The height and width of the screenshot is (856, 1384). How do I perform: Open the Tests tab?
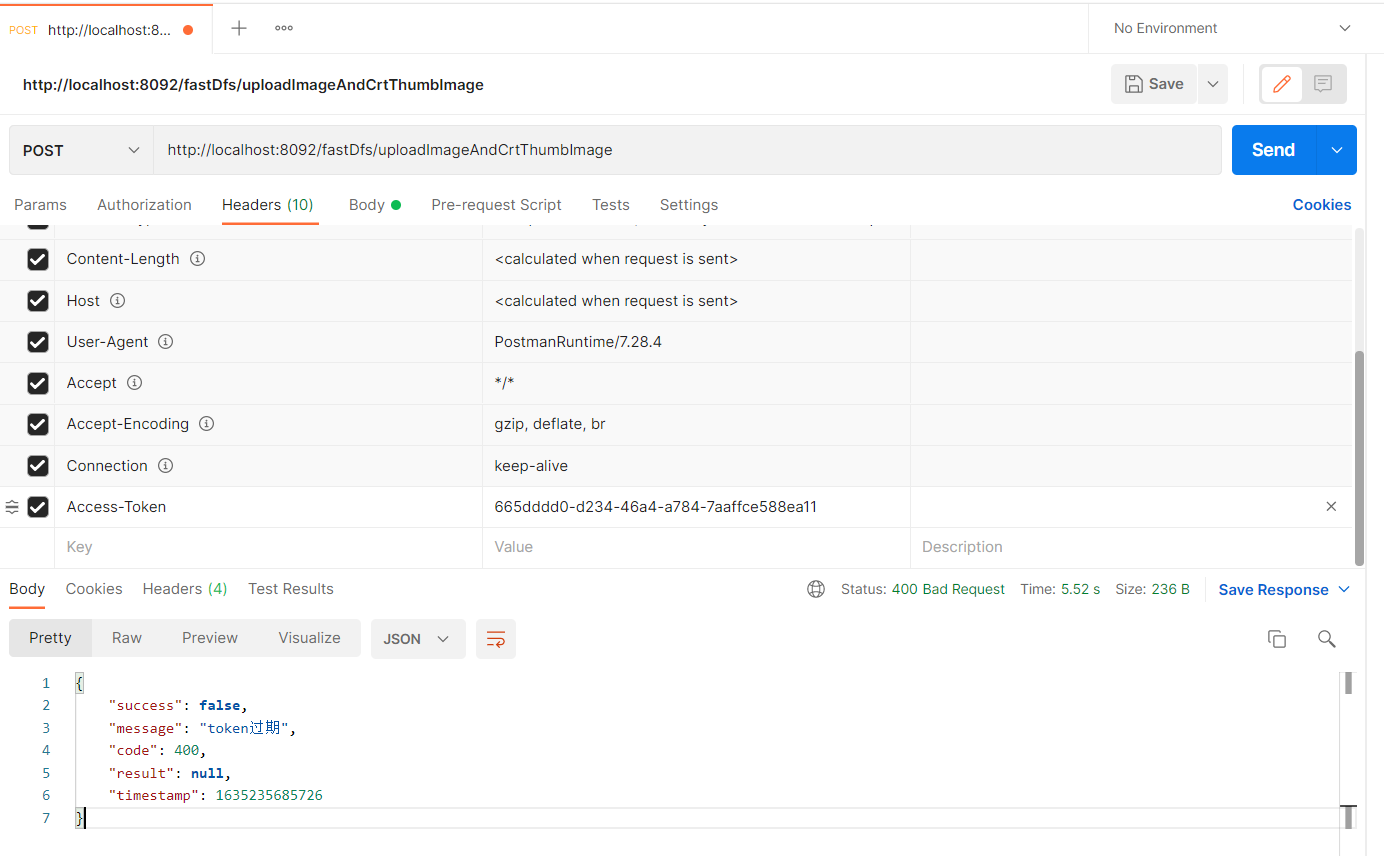pyautogui.click(x=611, y=205)
